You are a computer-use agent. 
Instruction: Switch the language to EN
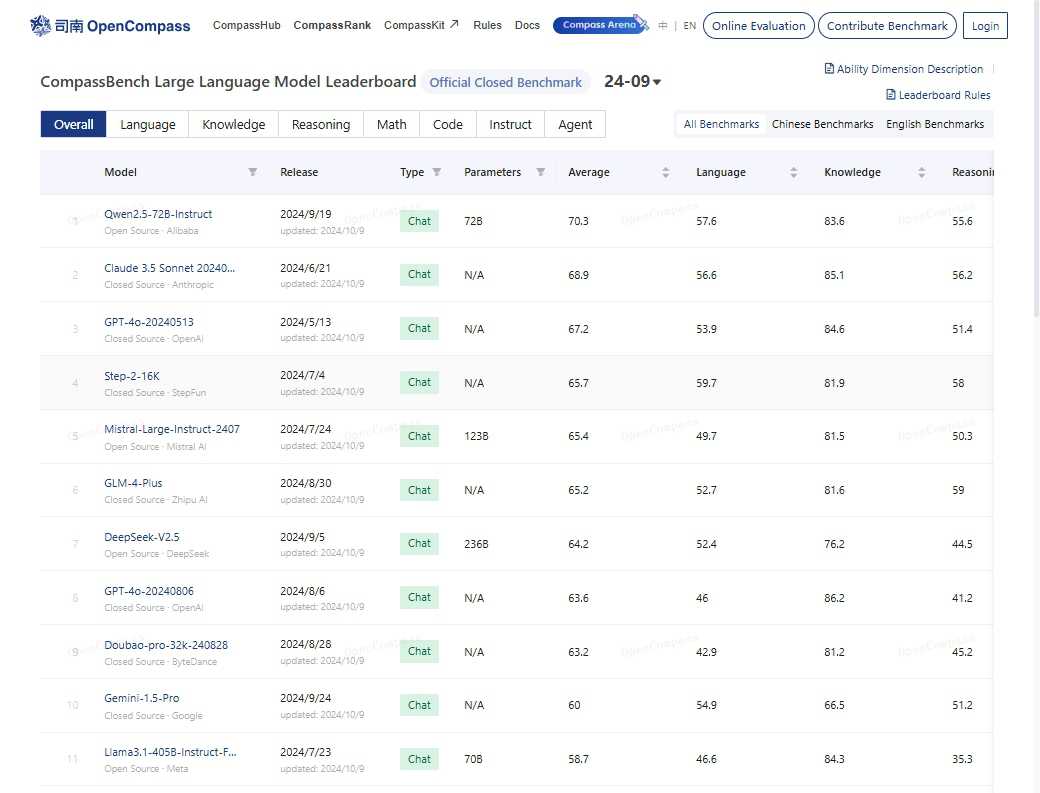tap(690, 26)
